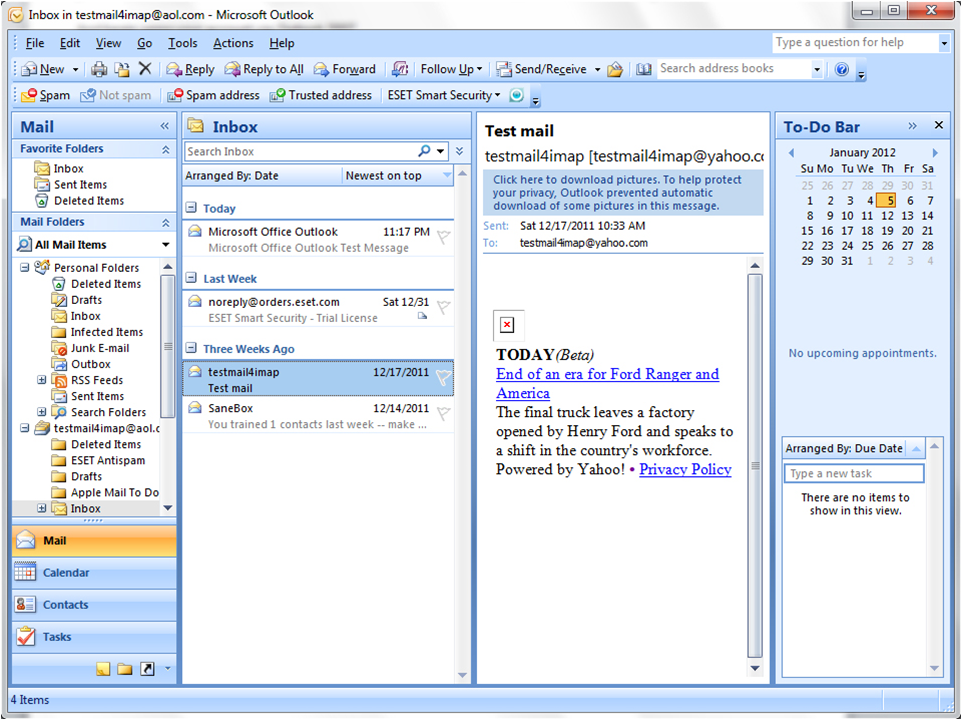Image resolution: width=962 pixels, height=720 pixels.
Task: Switch to the Contacts pane
Action: (94, 604)
